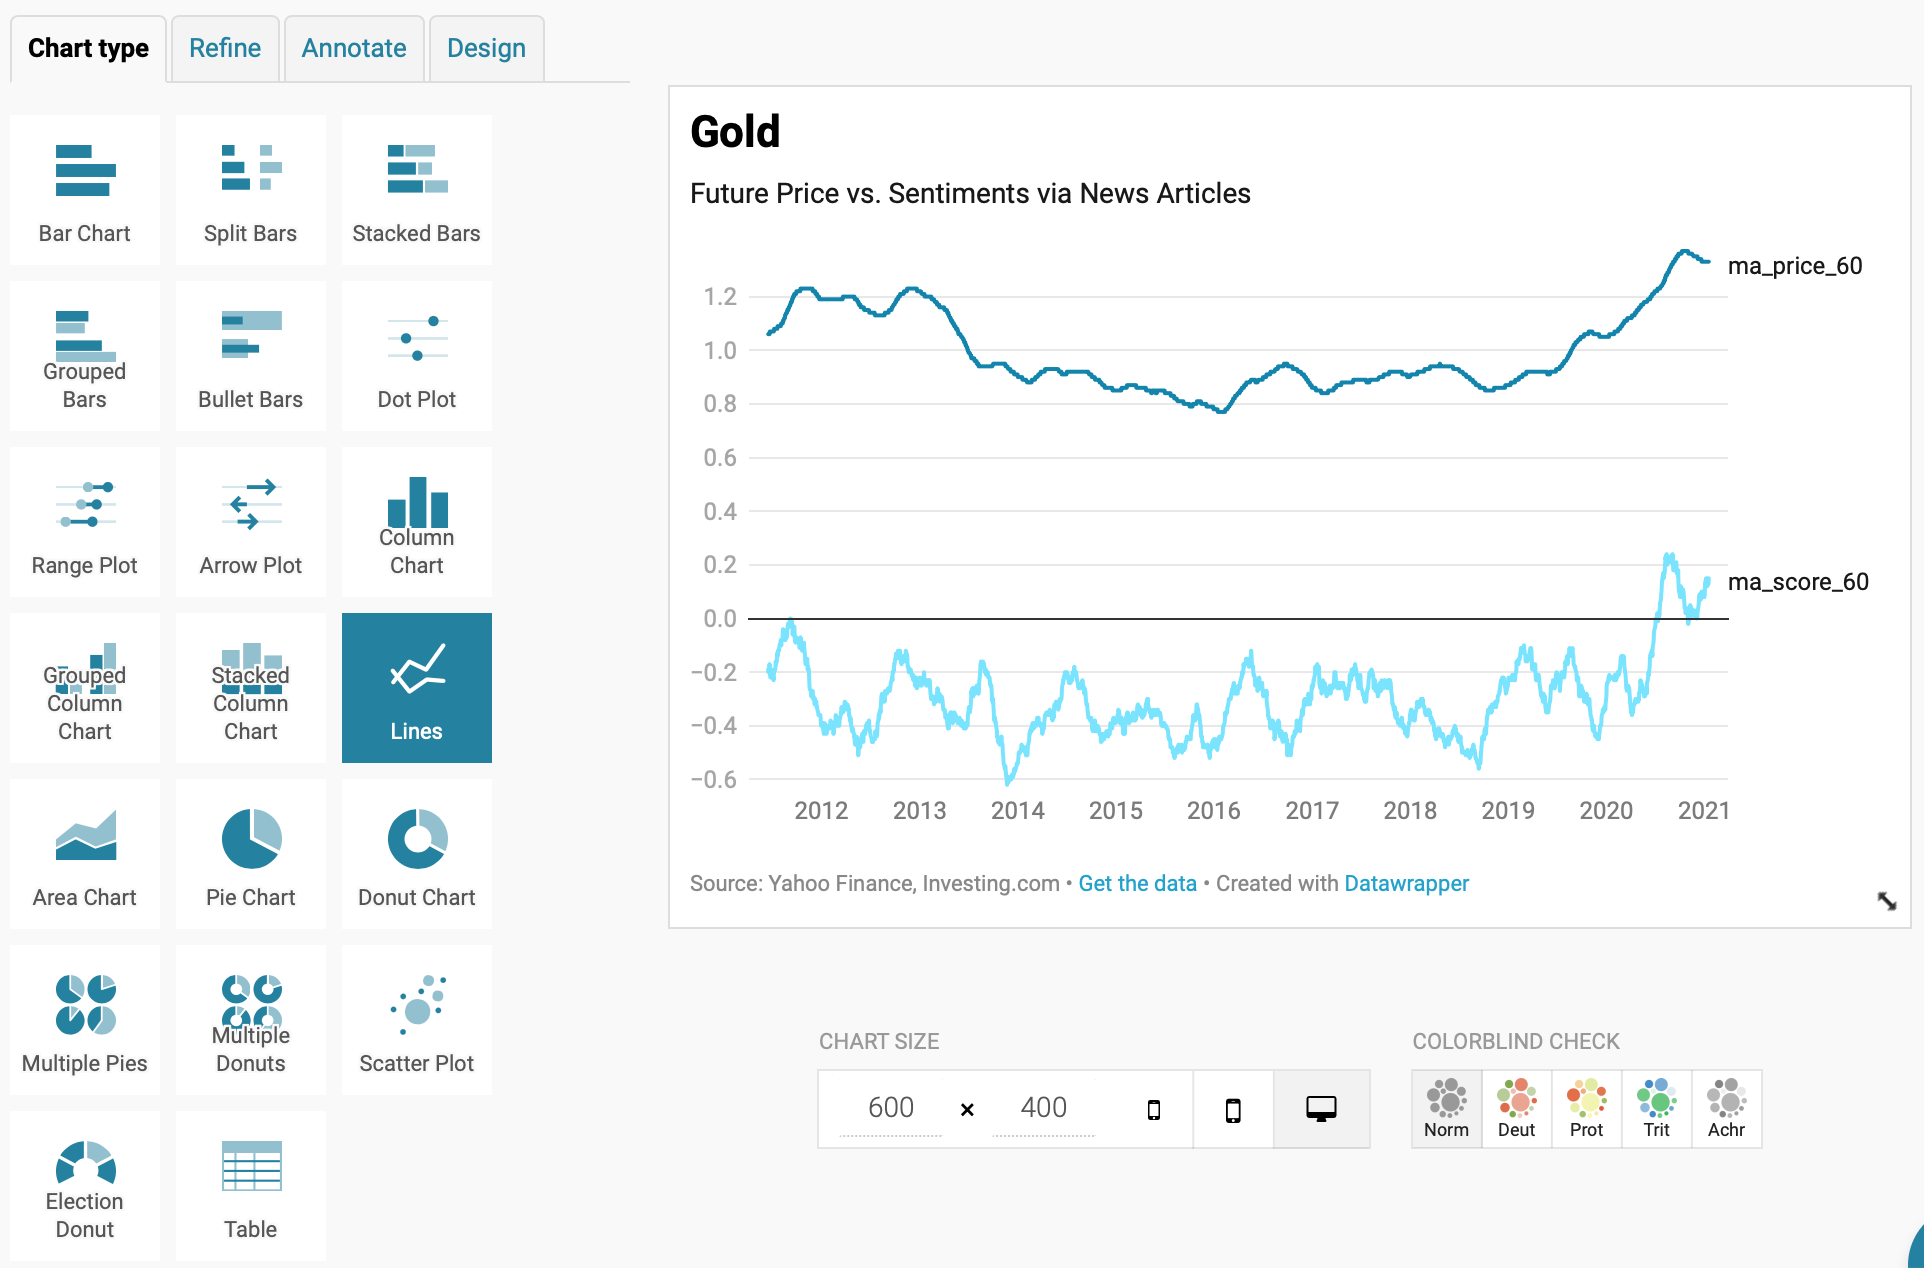Click the −0.6 y-axis label

(714, 780)
